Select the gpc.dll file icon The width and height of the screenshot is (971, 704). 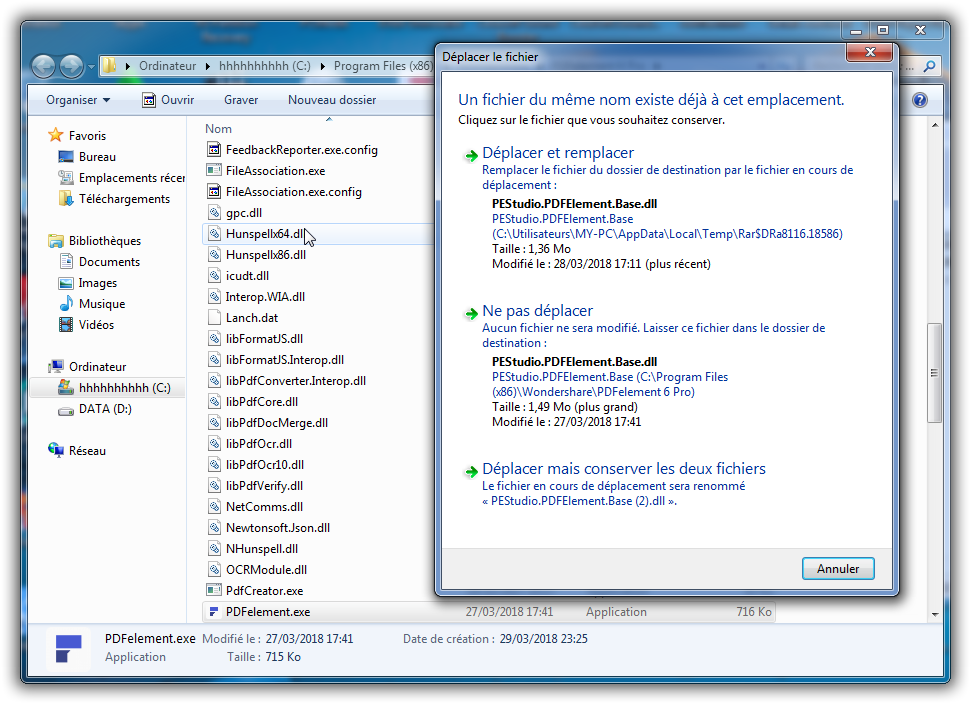click(214, 212)
